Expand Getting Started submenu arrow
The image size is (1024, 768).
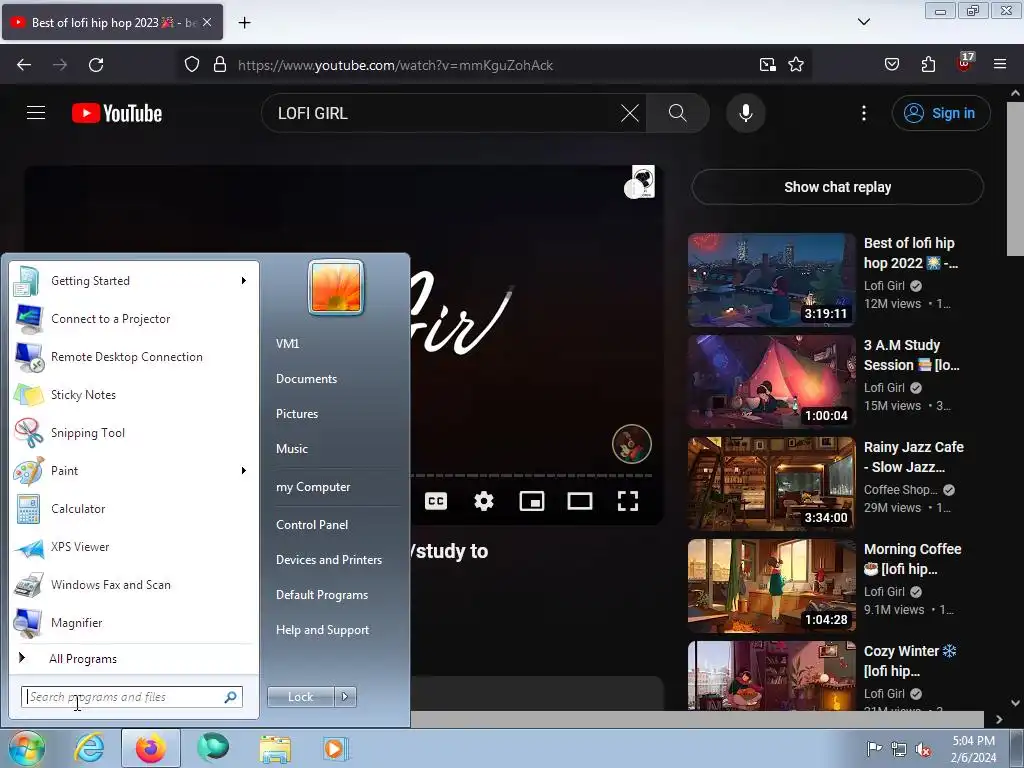[x=244, y=281]
